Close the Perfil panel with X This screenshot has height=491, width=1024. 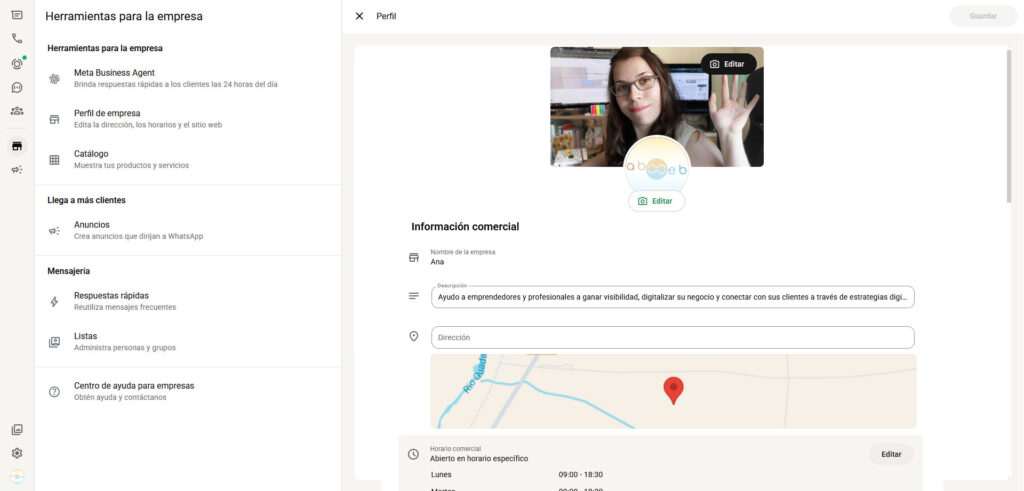click(359, 16)
